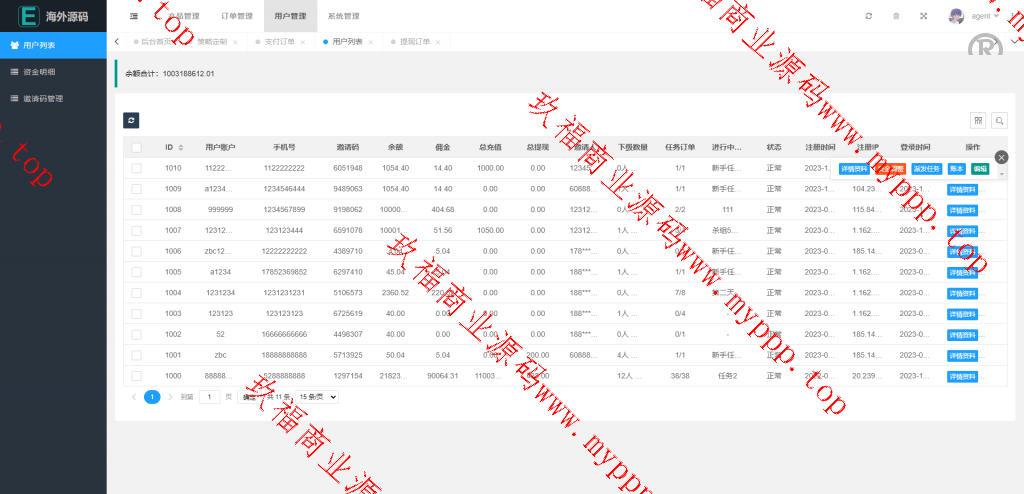Open the 15 条/页 page size dropdown
This screenshot has width=1024, height=494.
click(x=317, y=397)
